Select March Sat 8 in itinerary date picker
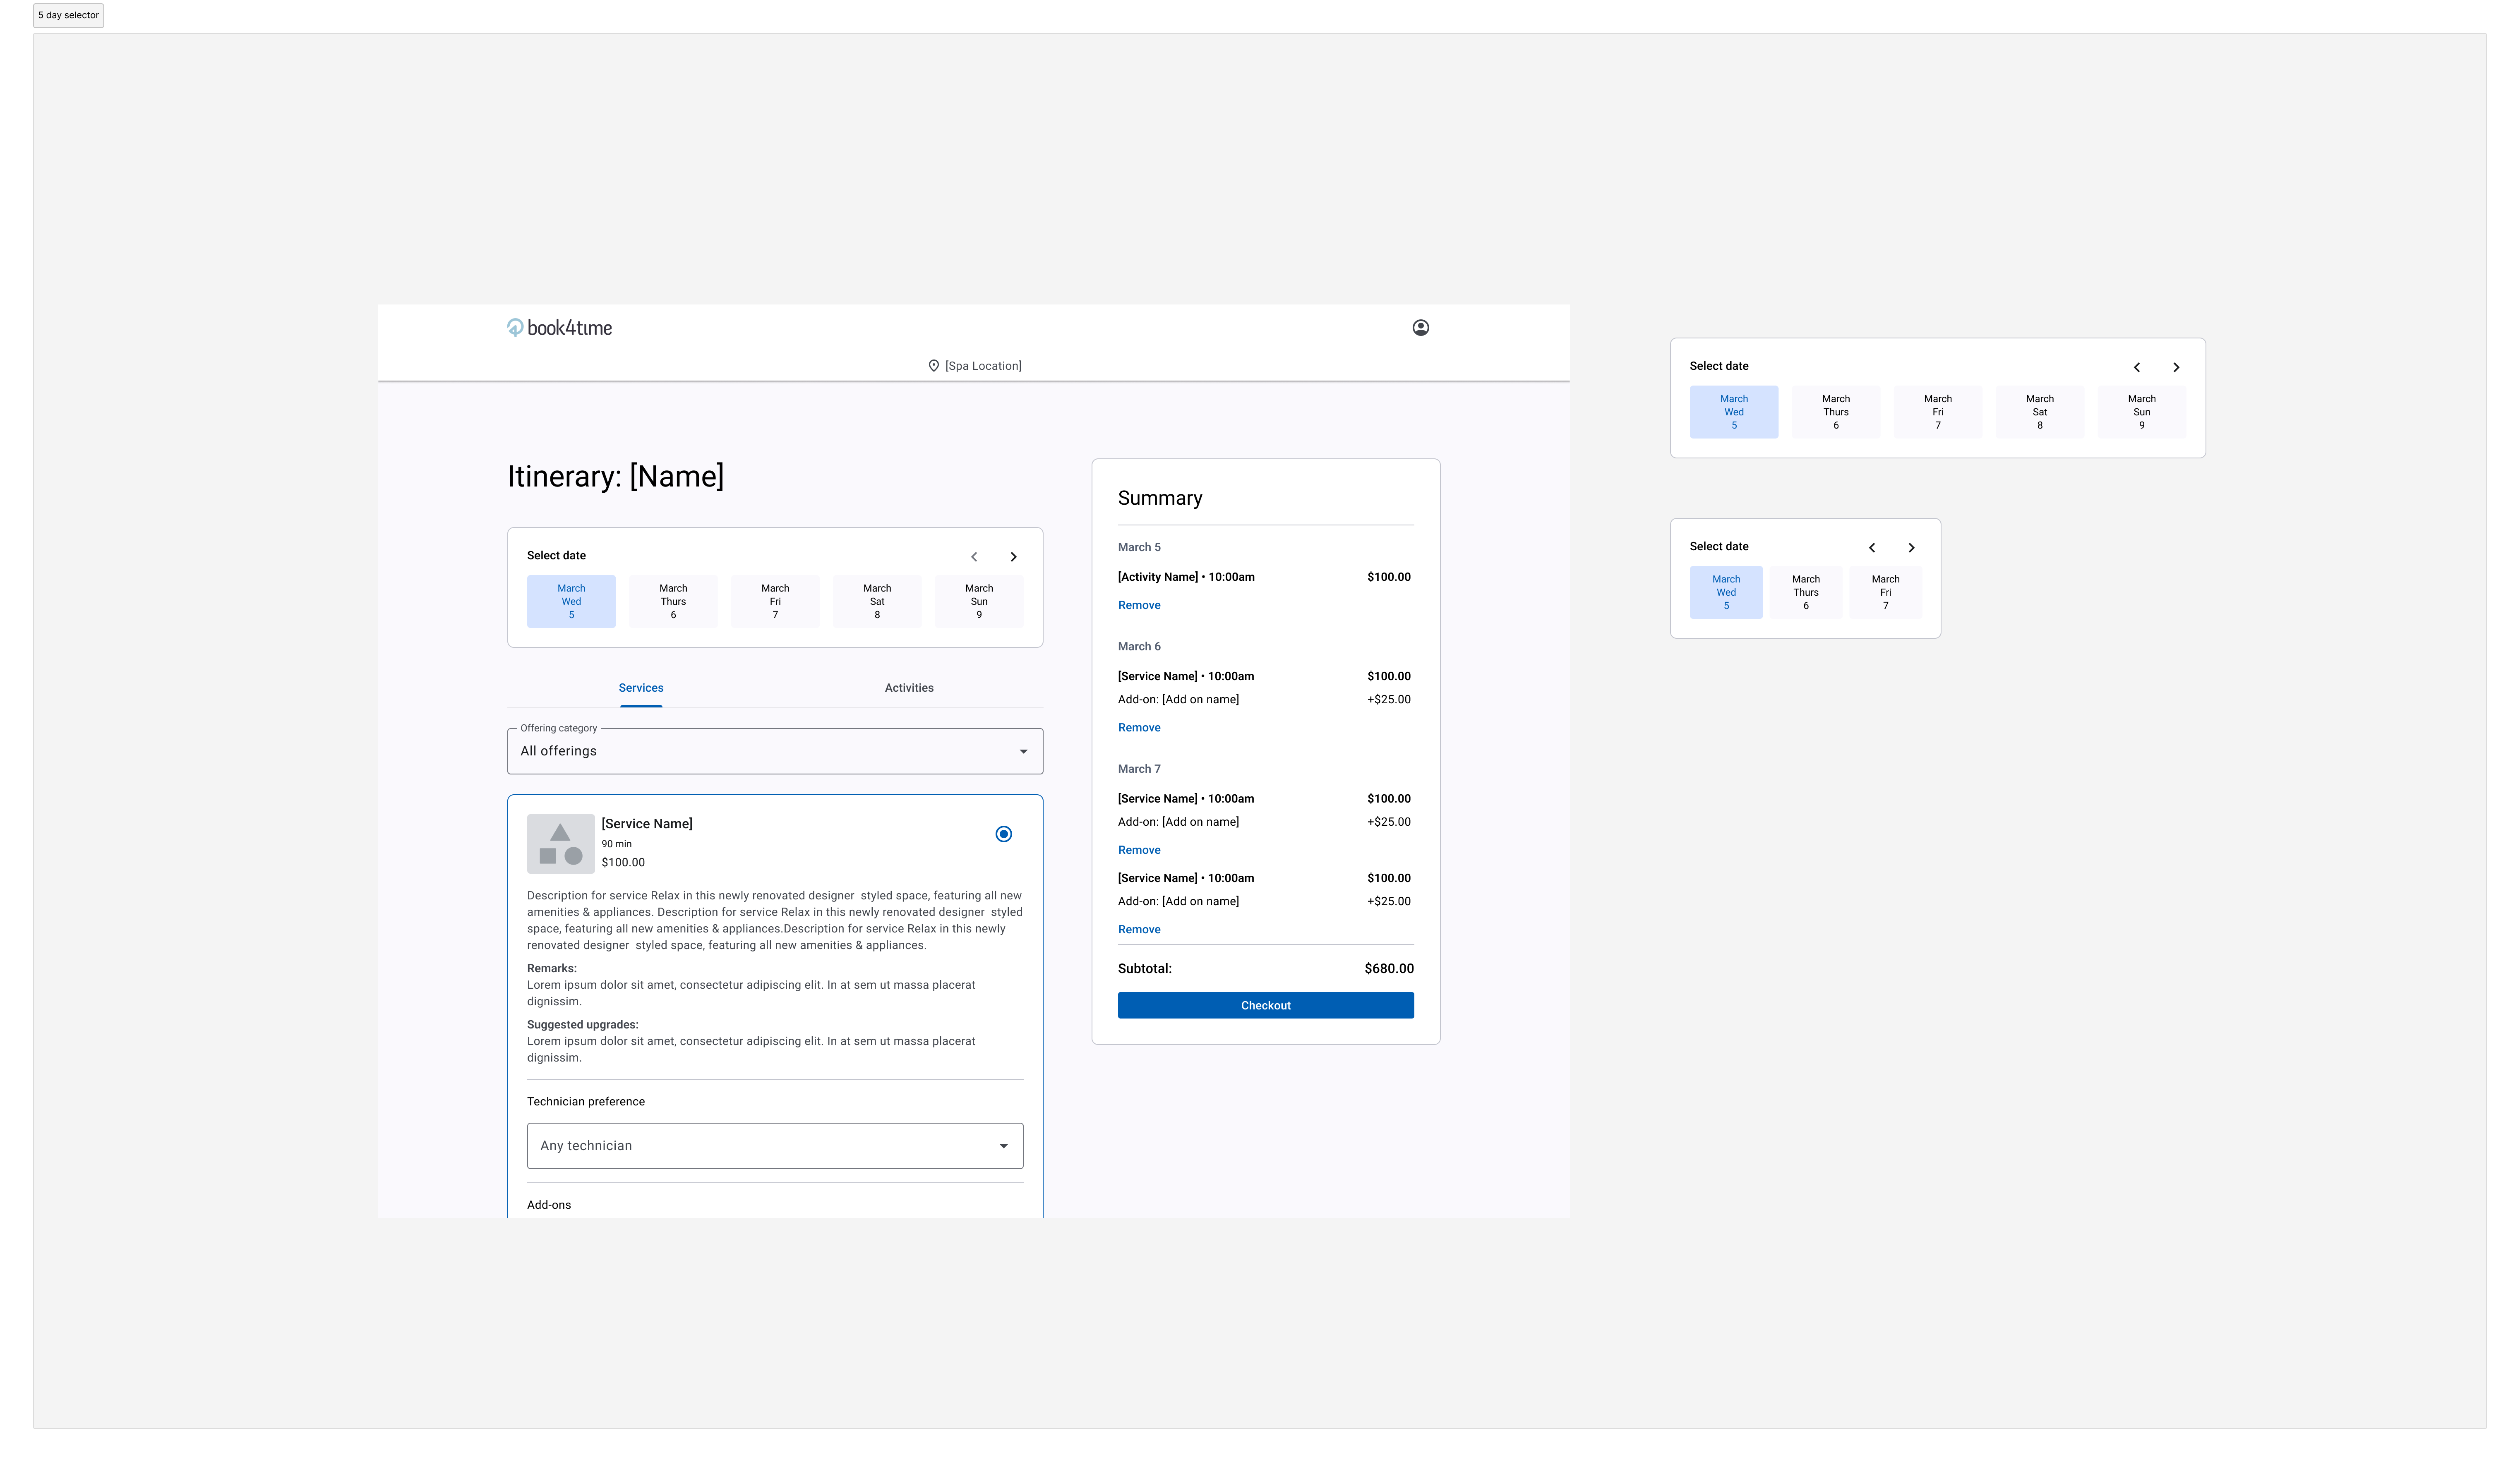 pos(877,602)
